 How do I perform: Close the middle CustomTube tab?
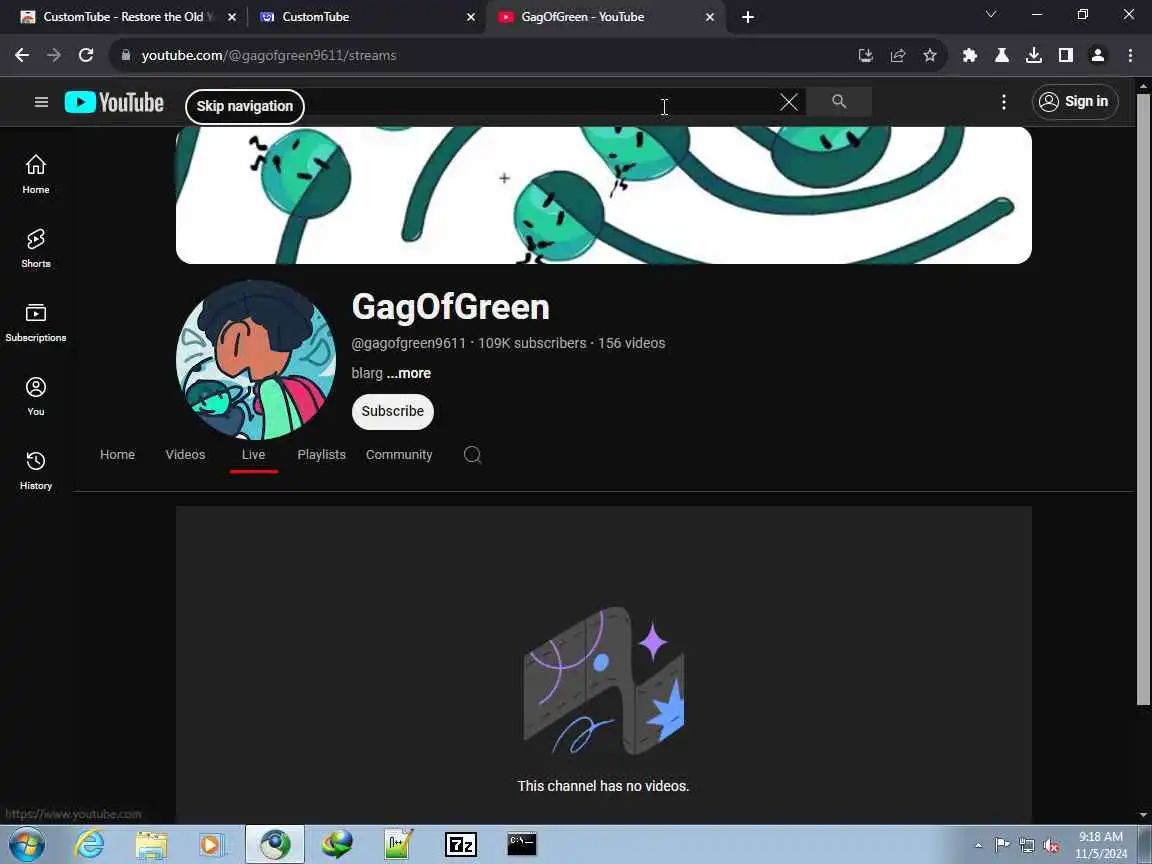[x=471, y=17]
